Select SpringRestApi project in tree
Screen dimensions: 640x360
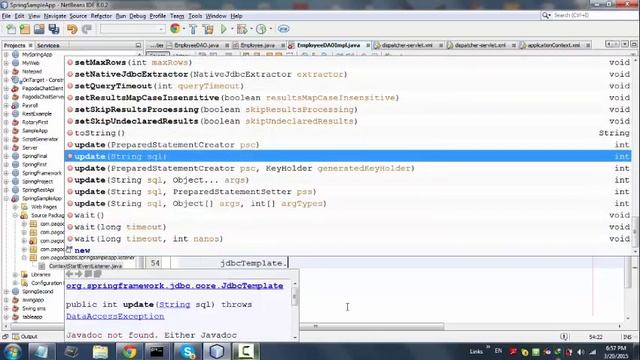[x=38, y=190]
